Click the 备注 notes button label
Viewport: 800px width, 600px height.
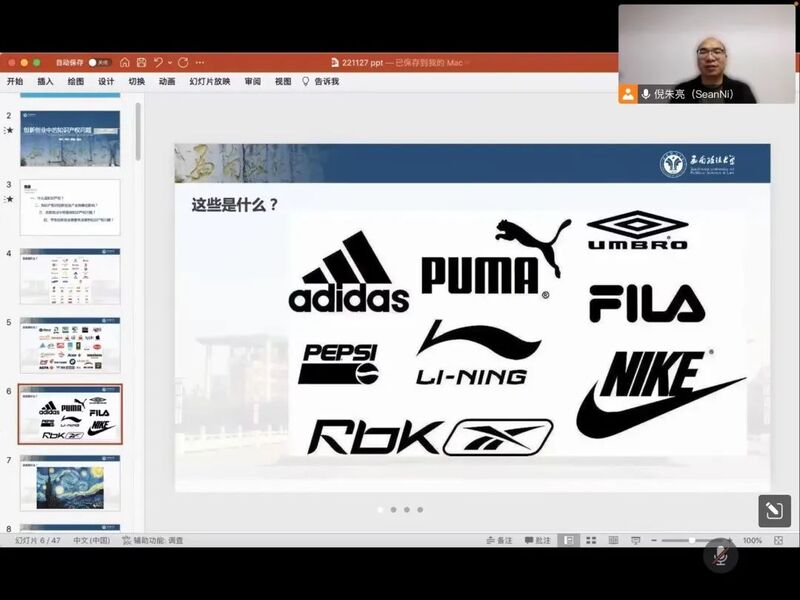pos(505,540)
